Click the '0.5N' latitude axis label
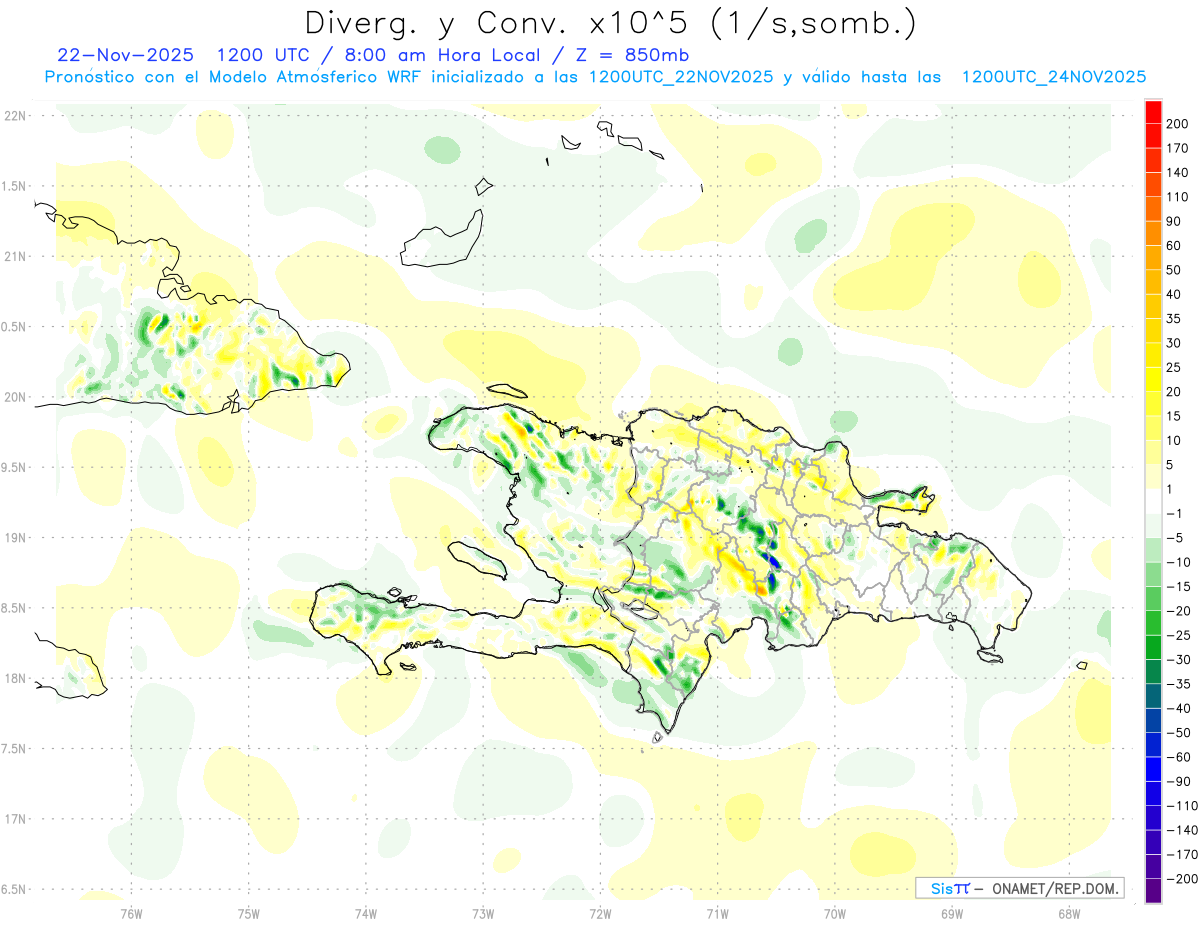The width and height of the screenshot is (1200, 927). coord(14,326)
